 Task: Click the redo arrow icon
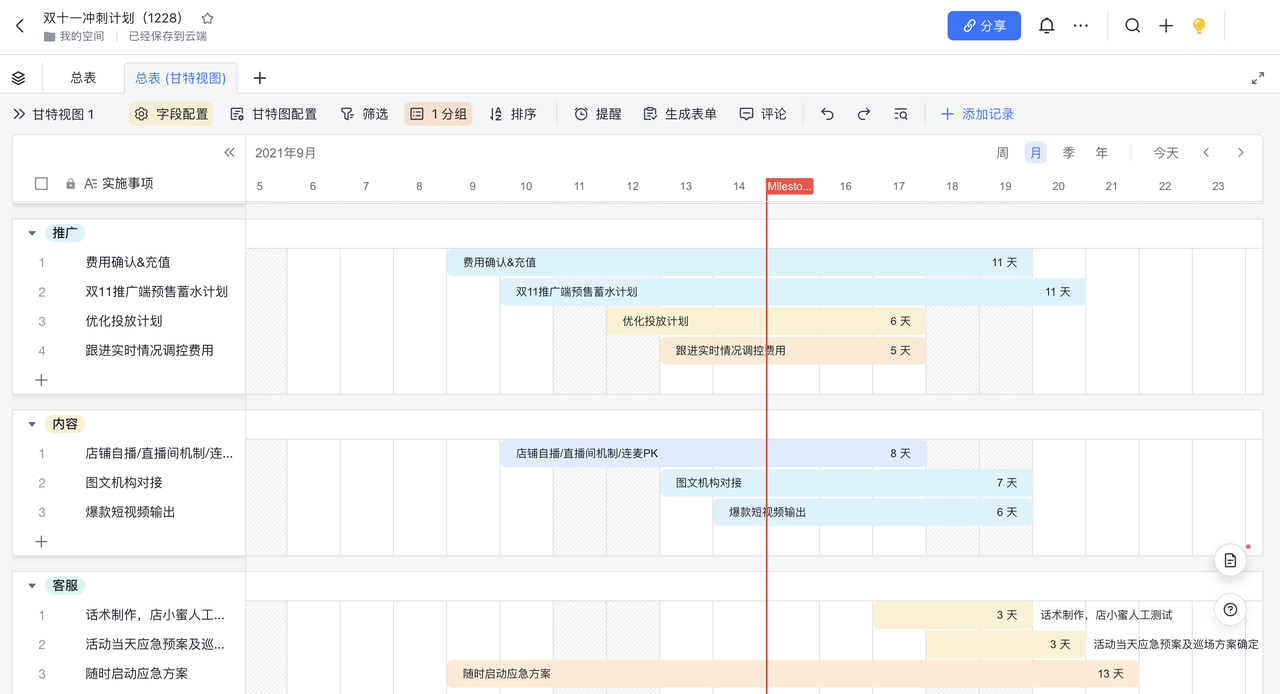coord(864,114)
